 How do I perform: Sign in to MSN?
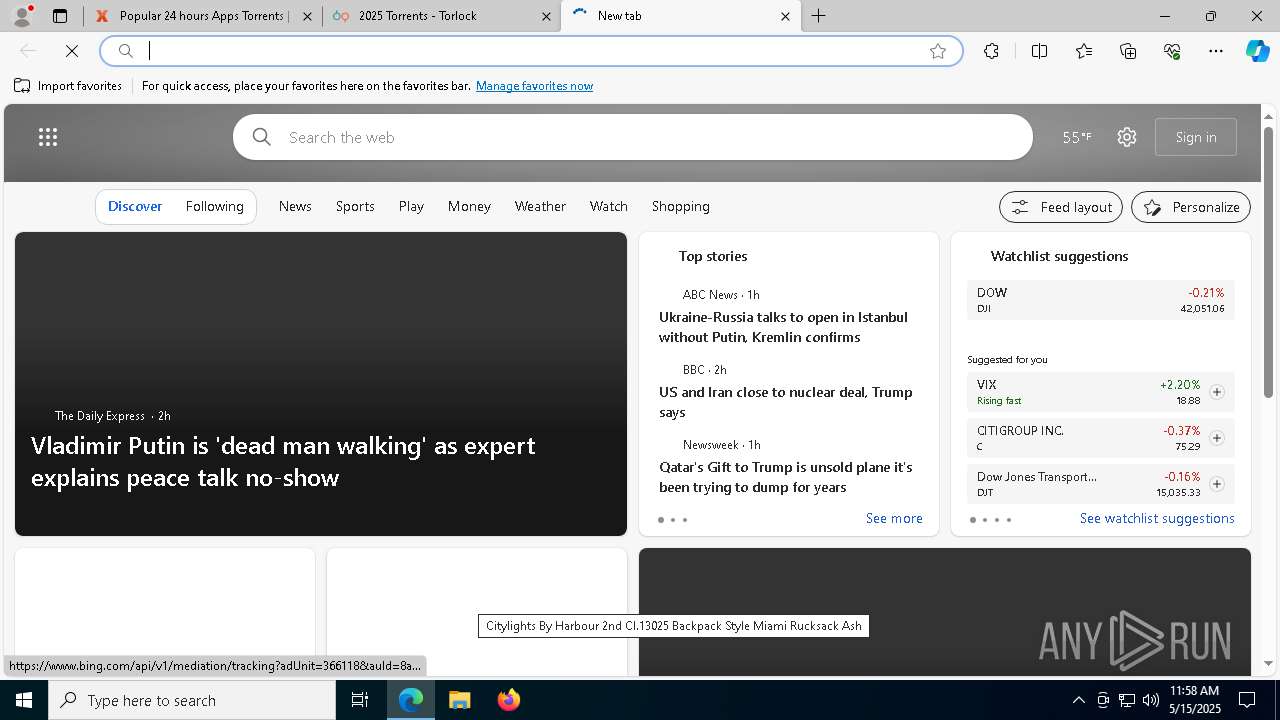coord(1196,137)
